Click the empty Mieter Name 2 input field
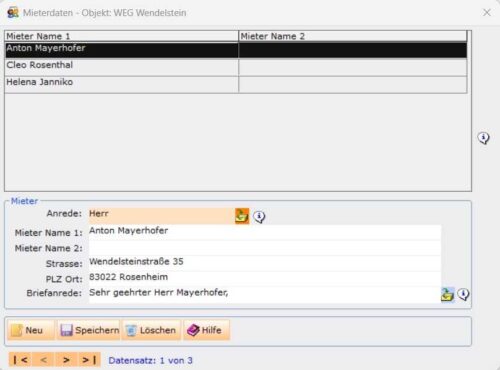Screen dimensions: 500x370 click(x=265, y=248)
